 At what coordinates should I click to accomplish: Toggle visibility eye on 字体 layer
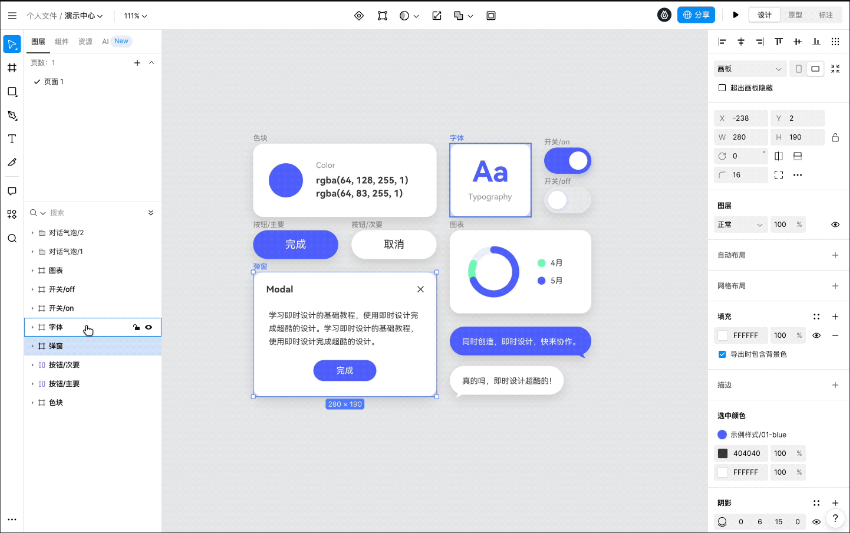149,327
